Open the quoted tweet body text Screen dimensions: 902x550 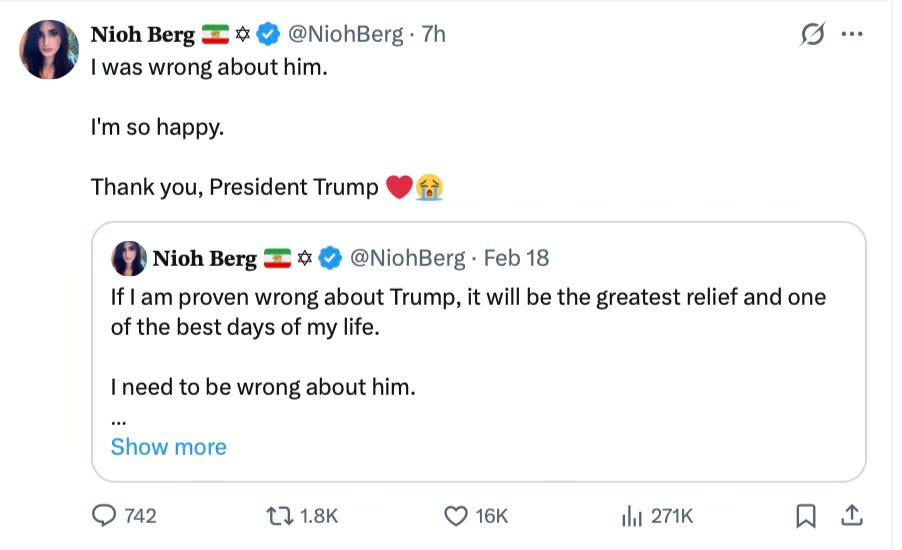(468, 312)
